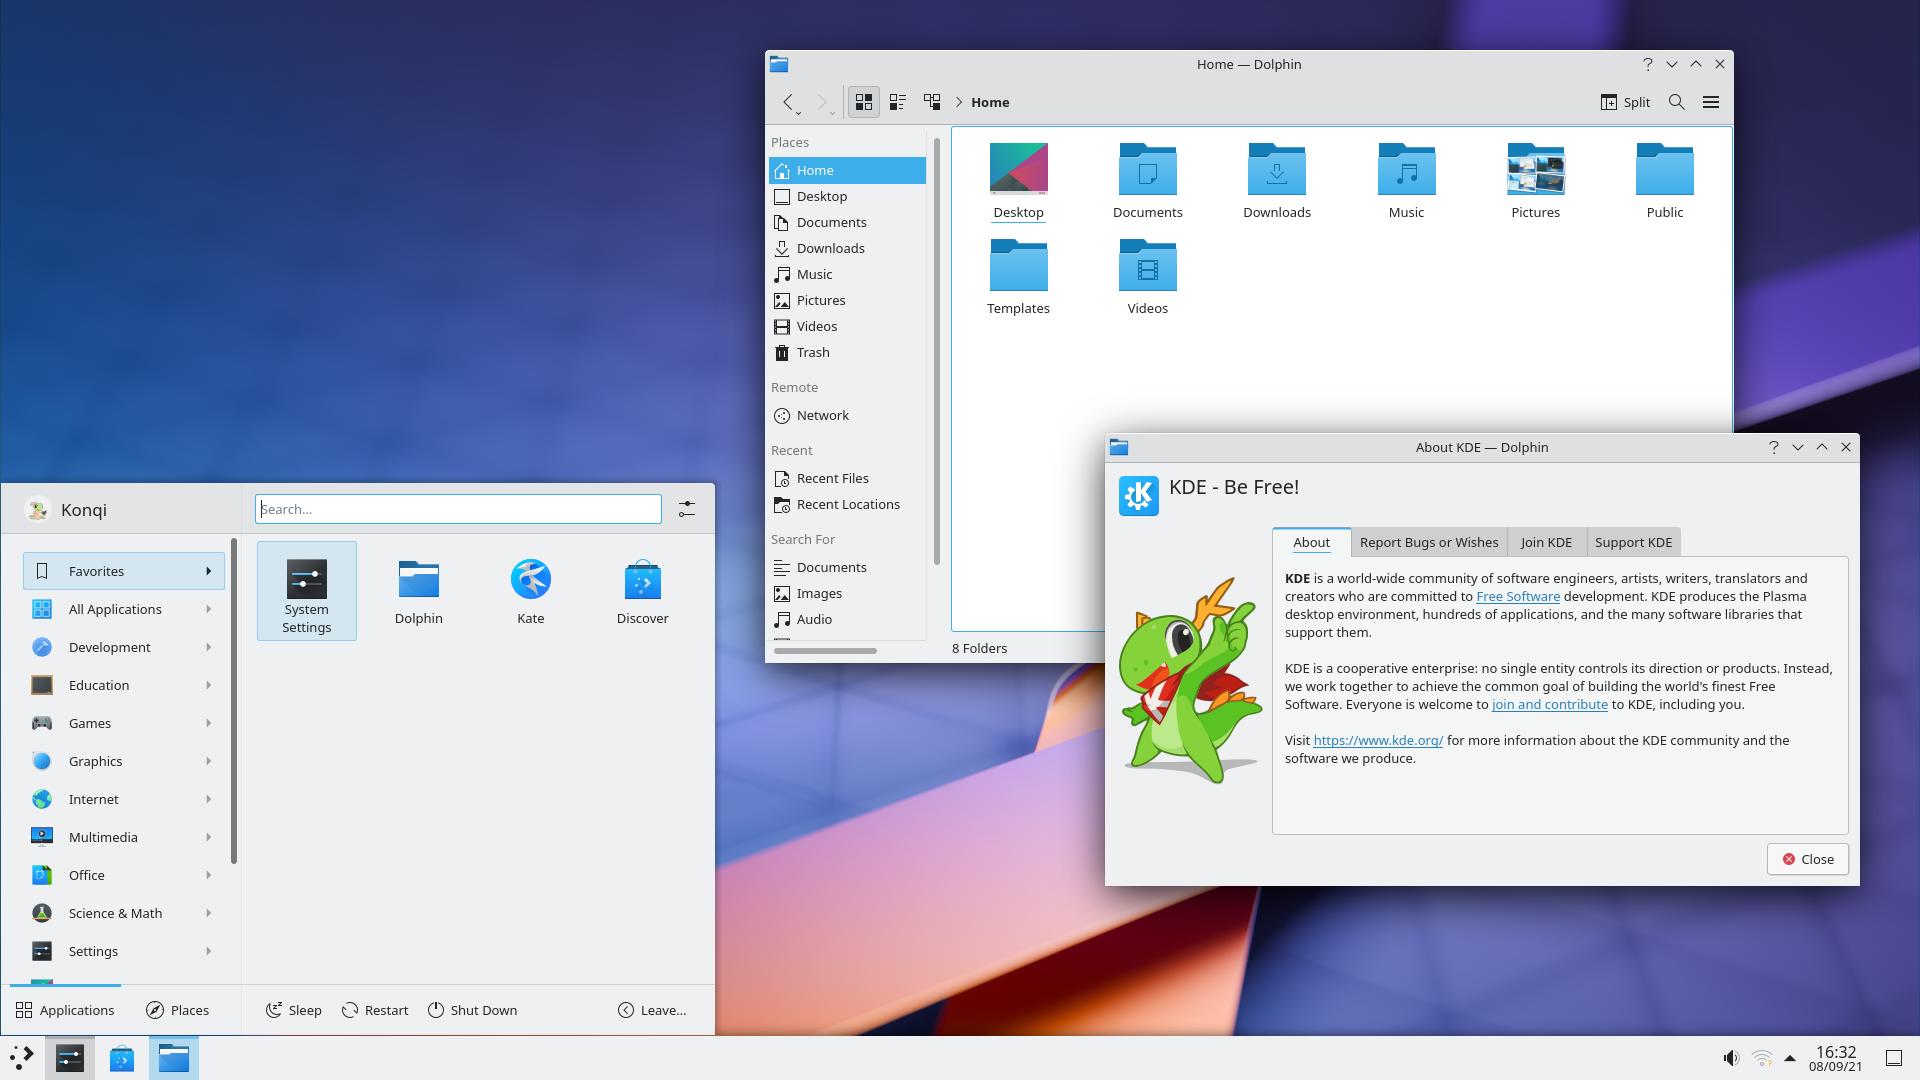Viewport: 1920px width, 1080px height.
Task: Switch launcher to Places view
Action: pos(177,1010)
